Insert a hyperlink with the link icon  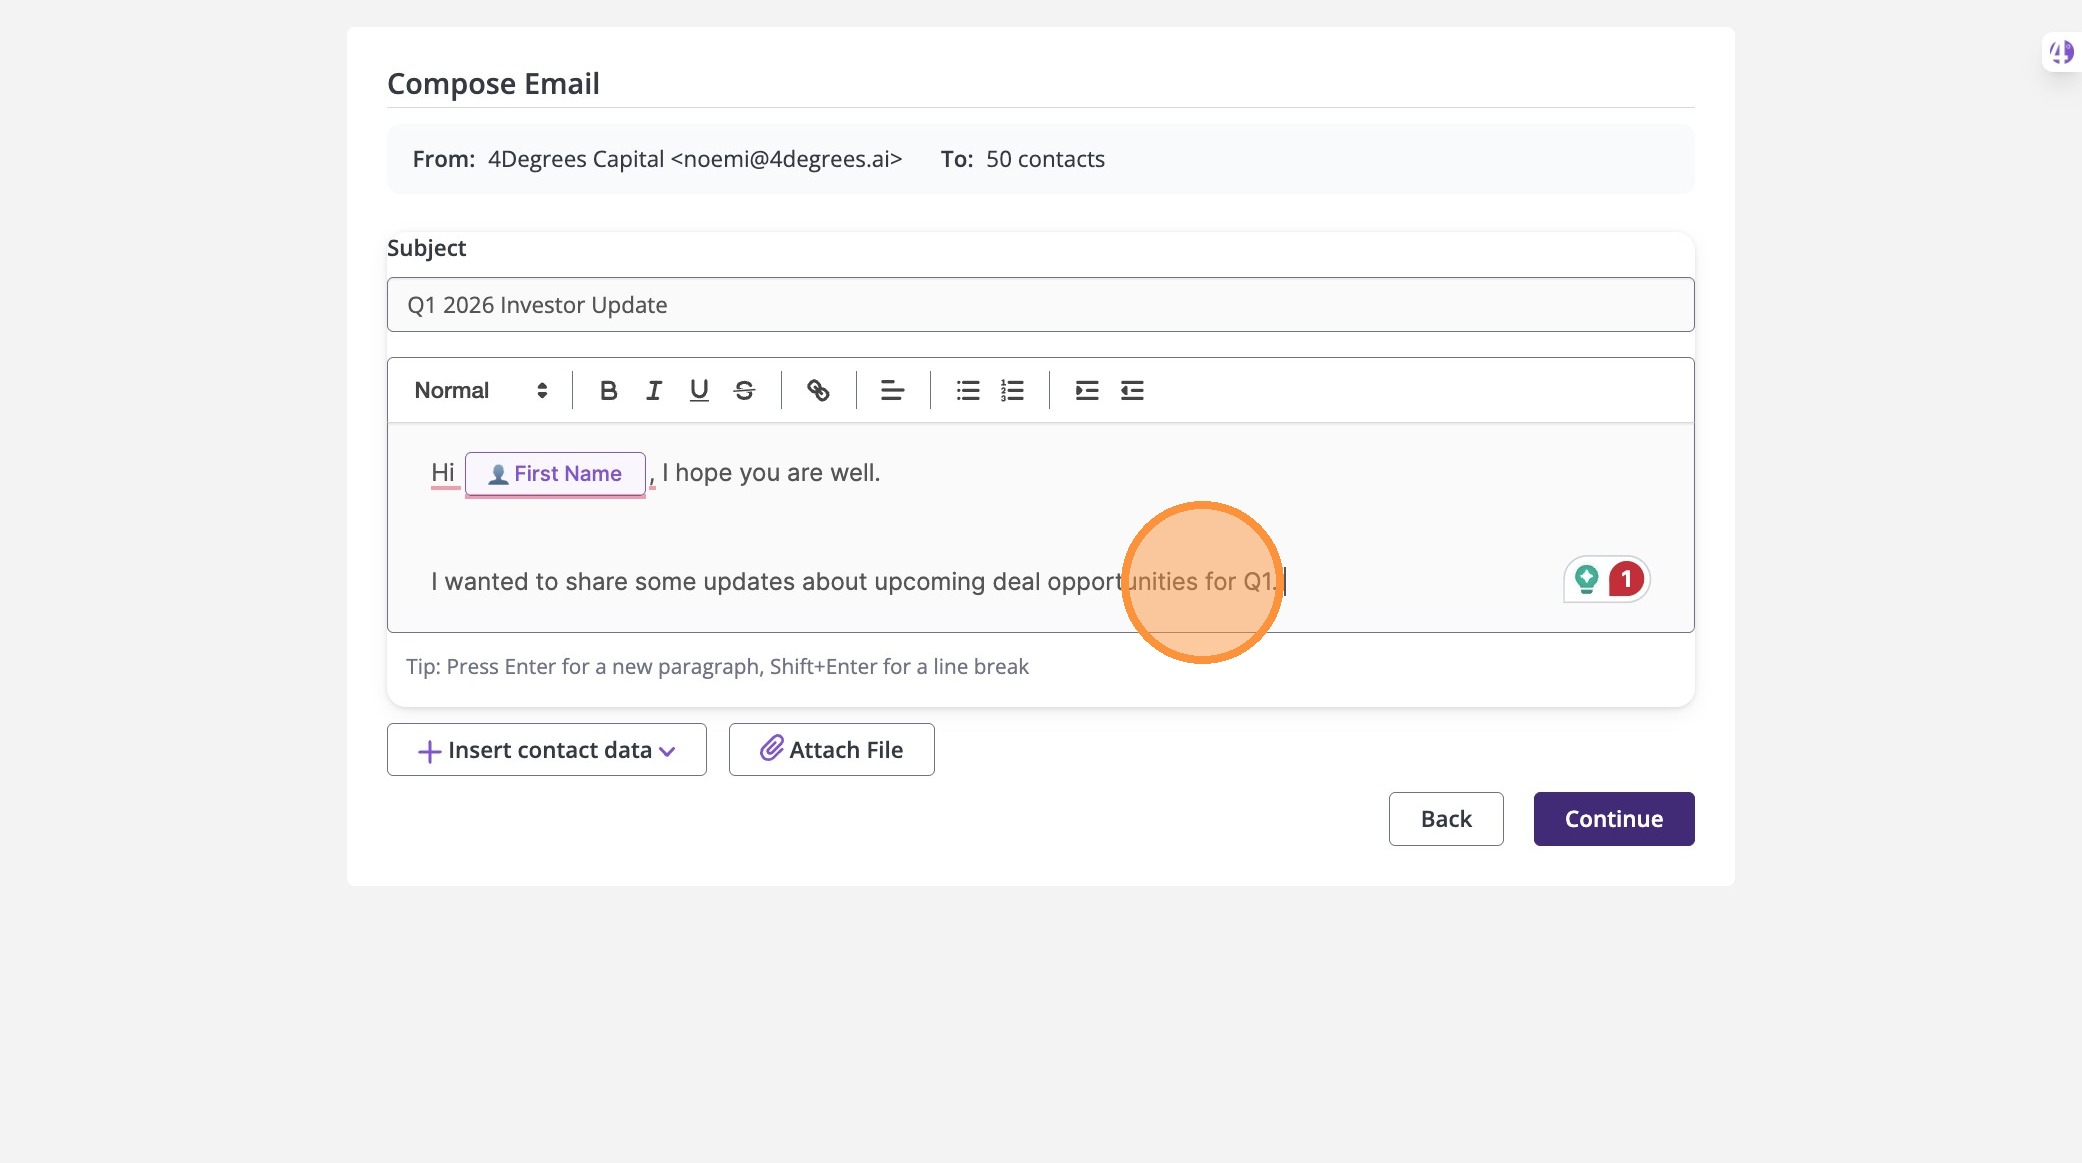[x=818, y=391]
